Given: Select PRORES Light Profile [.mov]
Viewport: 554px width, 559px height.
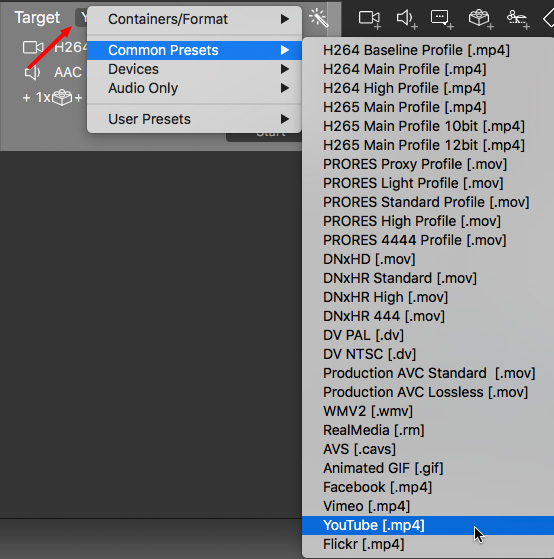Looking at the screenshot, I should tap(428, 183).
